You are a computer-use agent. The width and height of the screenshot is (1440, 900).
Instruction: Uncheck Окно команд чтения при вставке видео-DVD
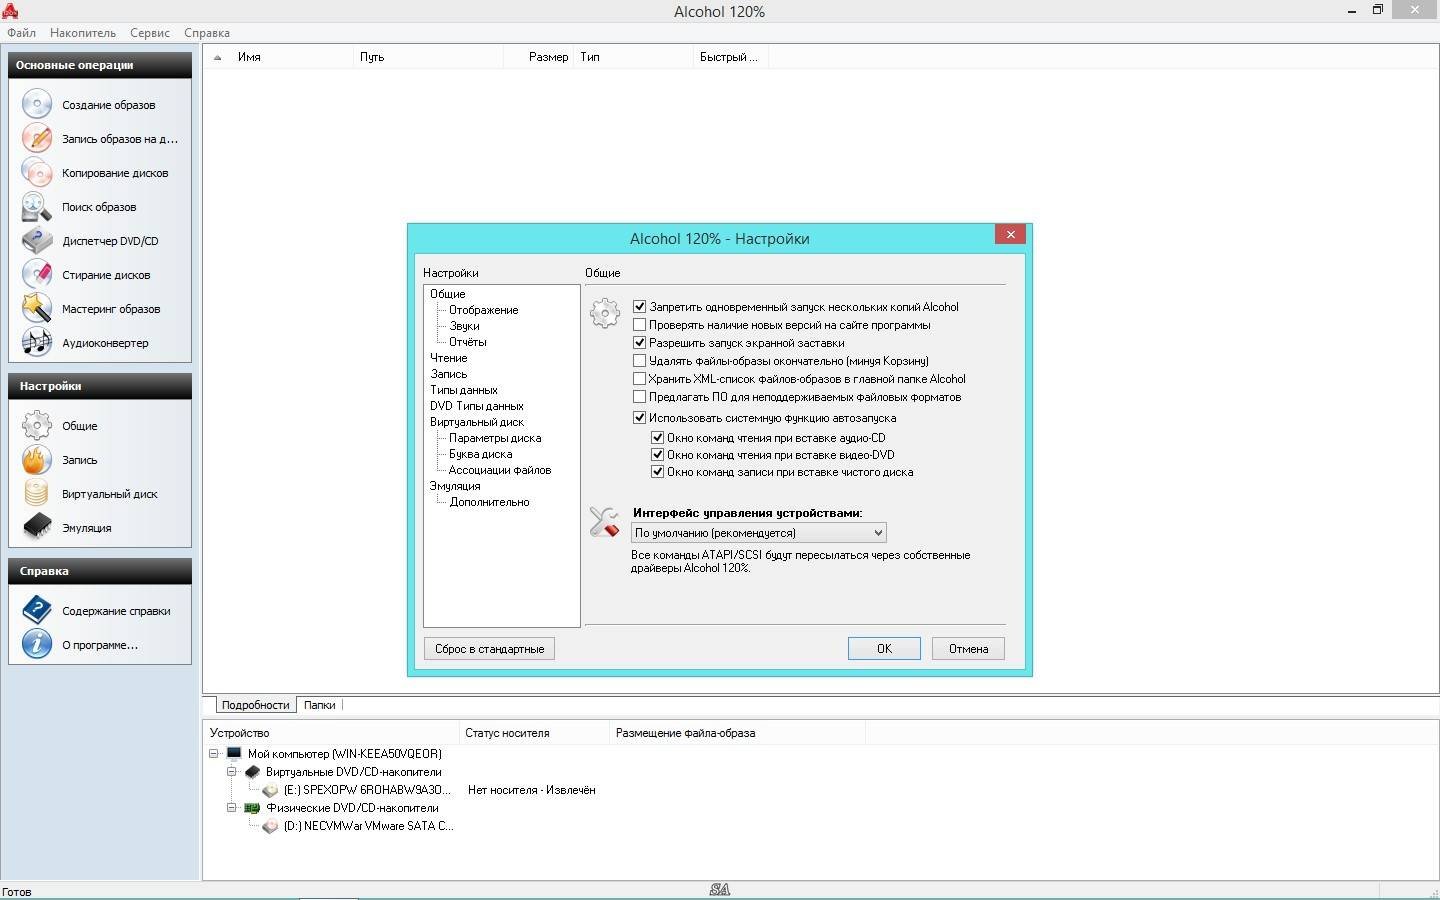(658, 455)
